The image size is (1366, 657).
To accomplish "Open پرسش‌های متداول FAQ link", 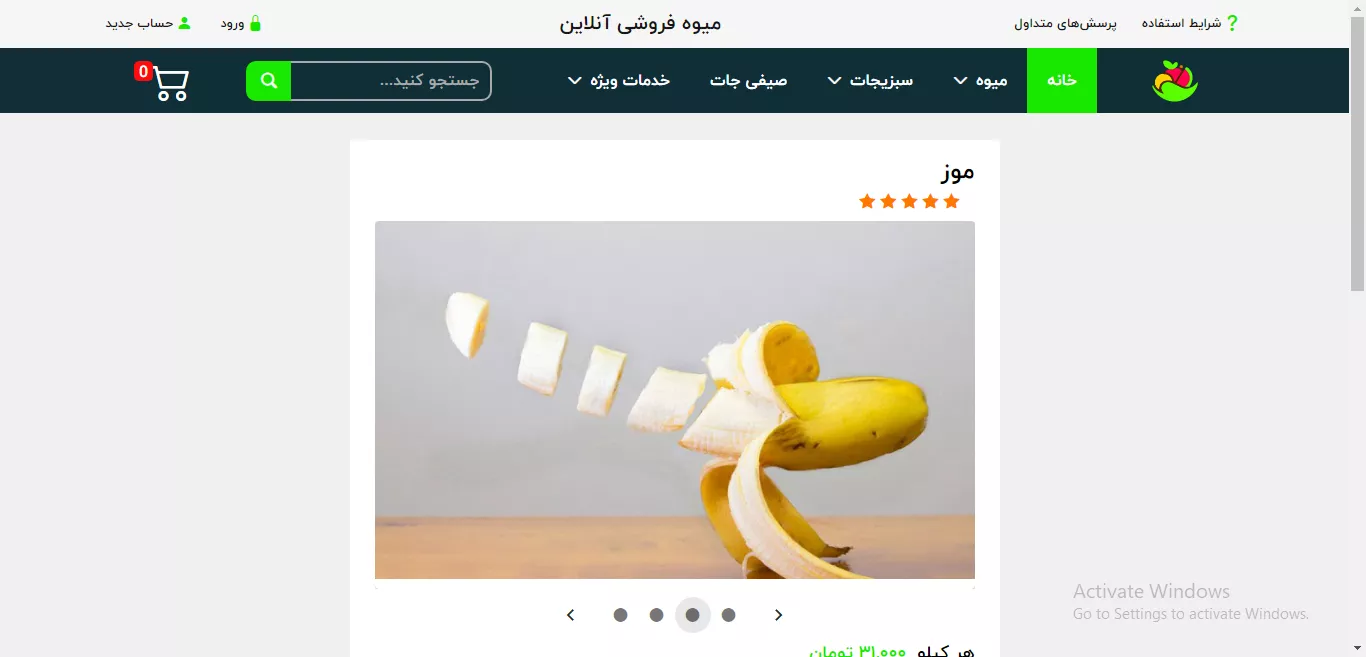I will pos(1065,23).
